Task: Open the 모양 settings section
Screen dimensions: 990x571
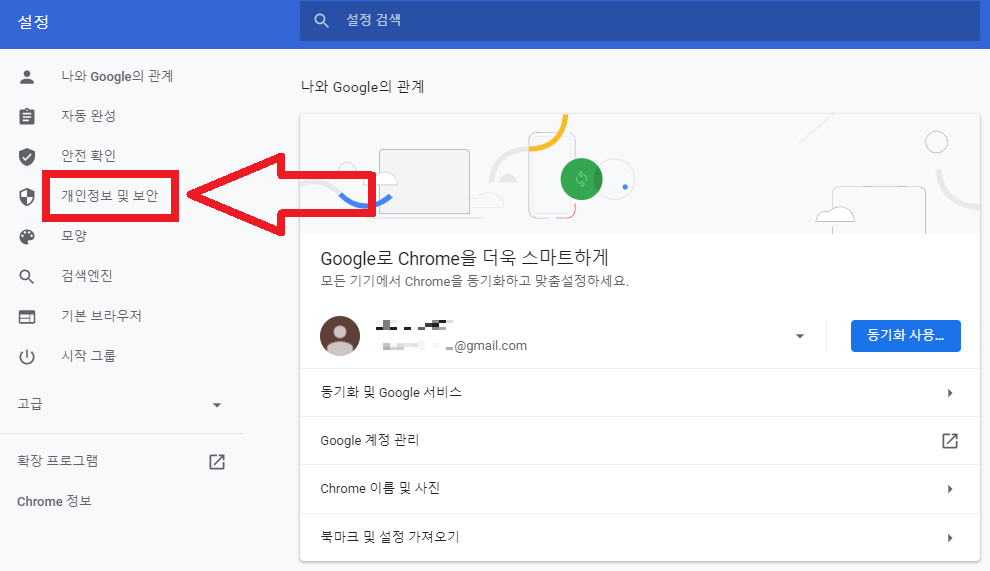Action: pyautogui.click(x=74, y=236)
